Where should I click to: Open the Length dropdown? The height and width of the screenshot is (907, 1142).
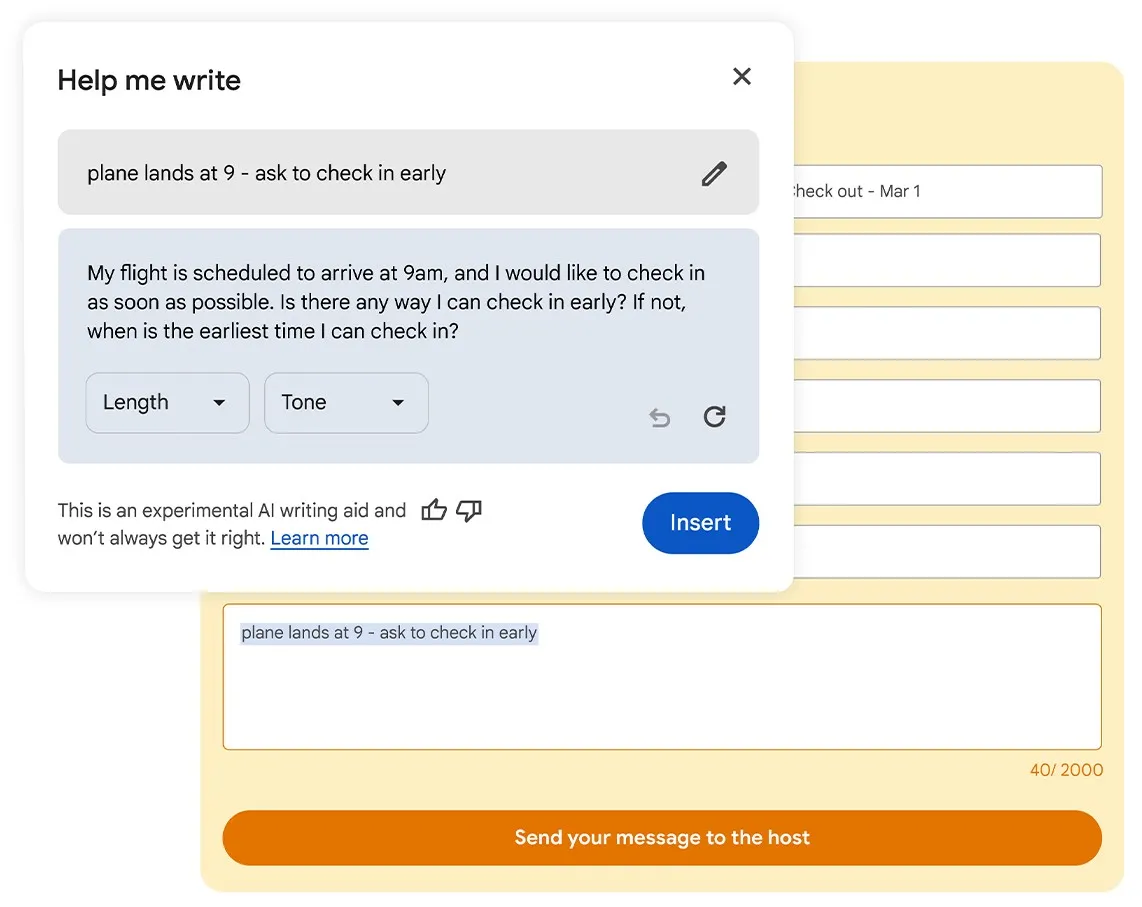(x=166, y=402)
